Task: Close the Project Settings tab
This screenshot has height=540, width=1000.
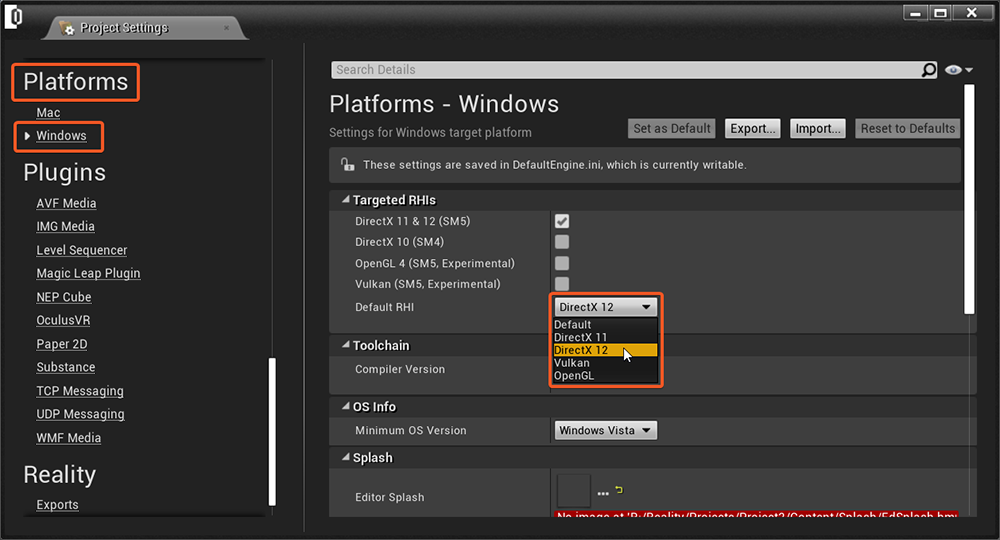Action: tap(226, 28)
